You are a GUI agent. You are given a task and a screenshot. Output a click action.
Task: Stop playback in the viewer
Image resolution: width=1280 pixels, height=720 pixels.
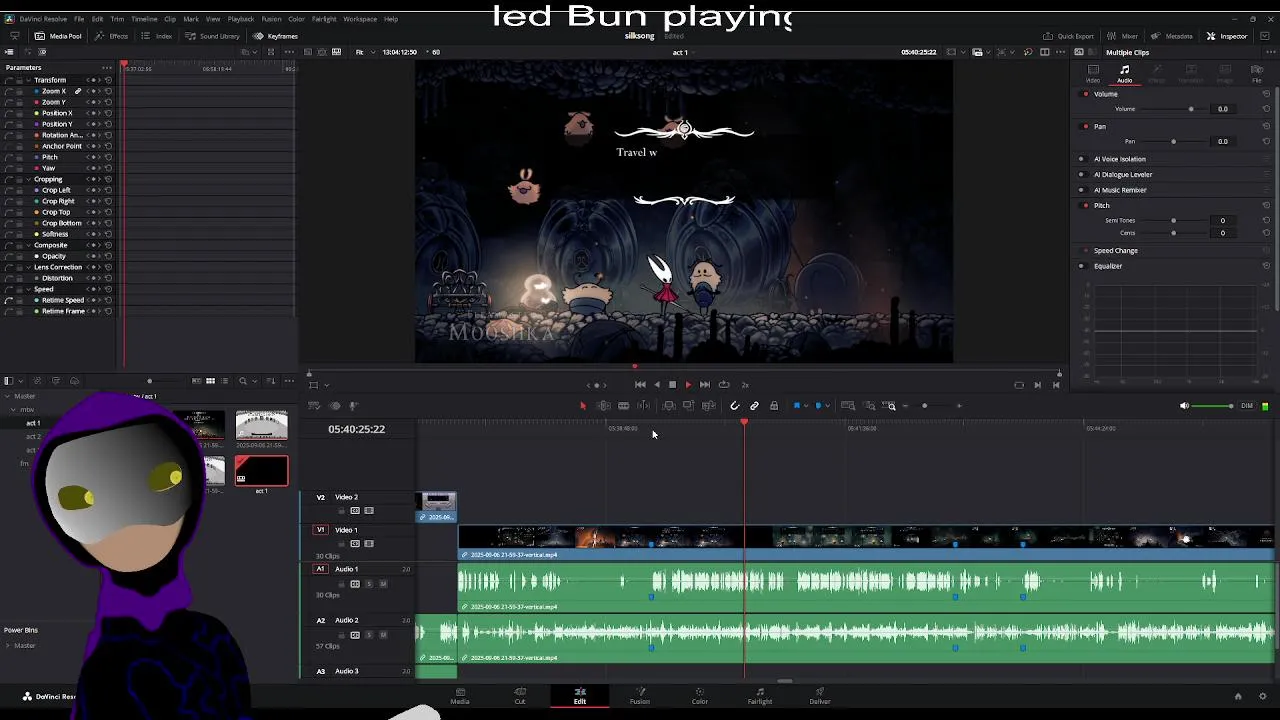point(672,384)
